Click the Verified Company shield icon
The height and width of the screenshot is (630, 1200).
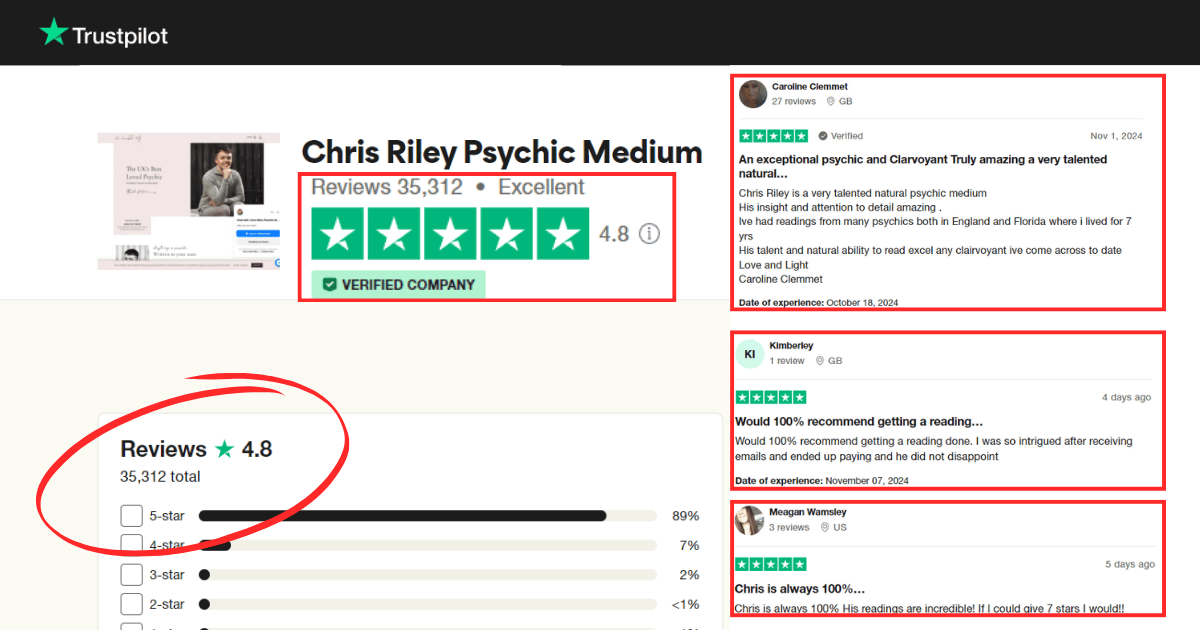point(328,285)
